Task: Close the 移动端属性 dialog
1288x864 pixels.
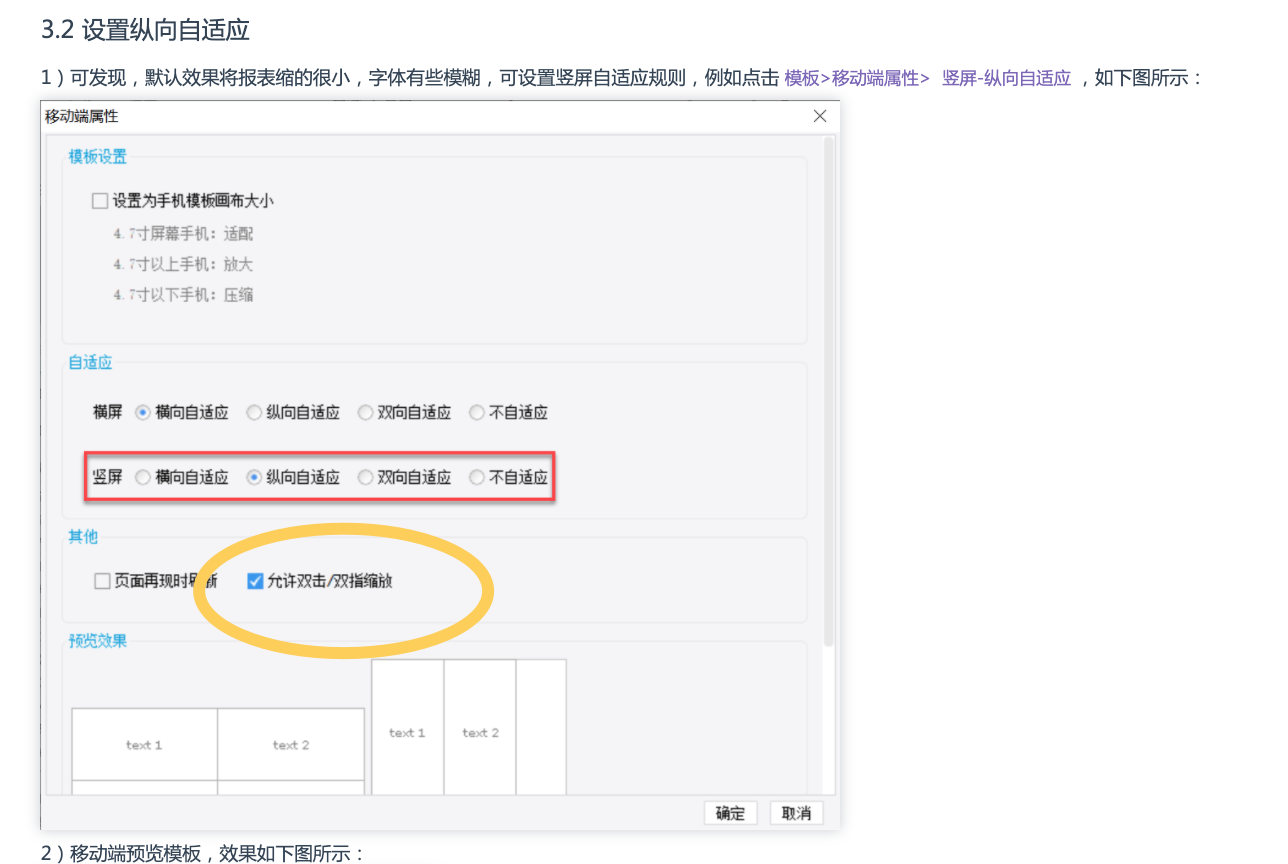Action: pyautogui.click(x=820, y=116)
